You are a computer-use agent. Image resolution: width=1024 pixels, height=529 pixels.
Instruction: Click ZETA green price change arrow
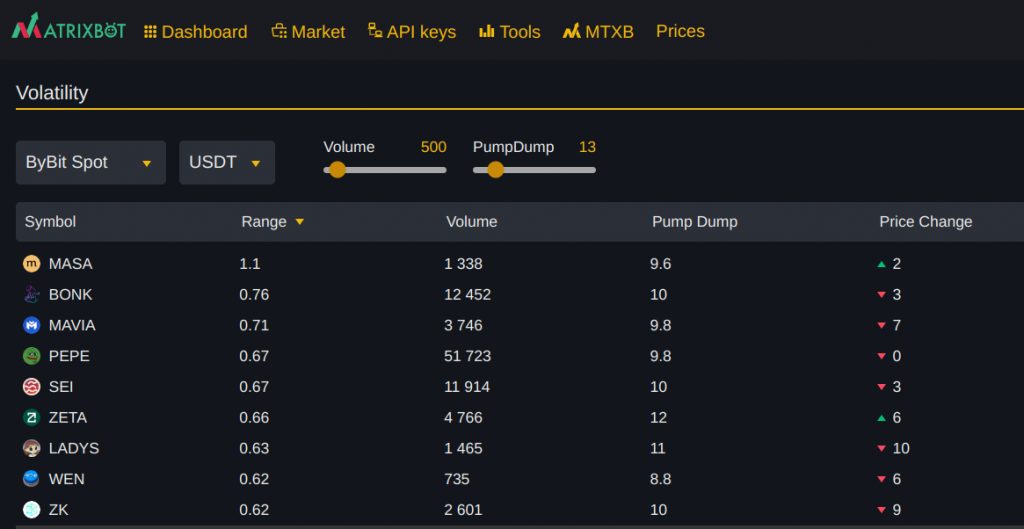coord(881,418)
